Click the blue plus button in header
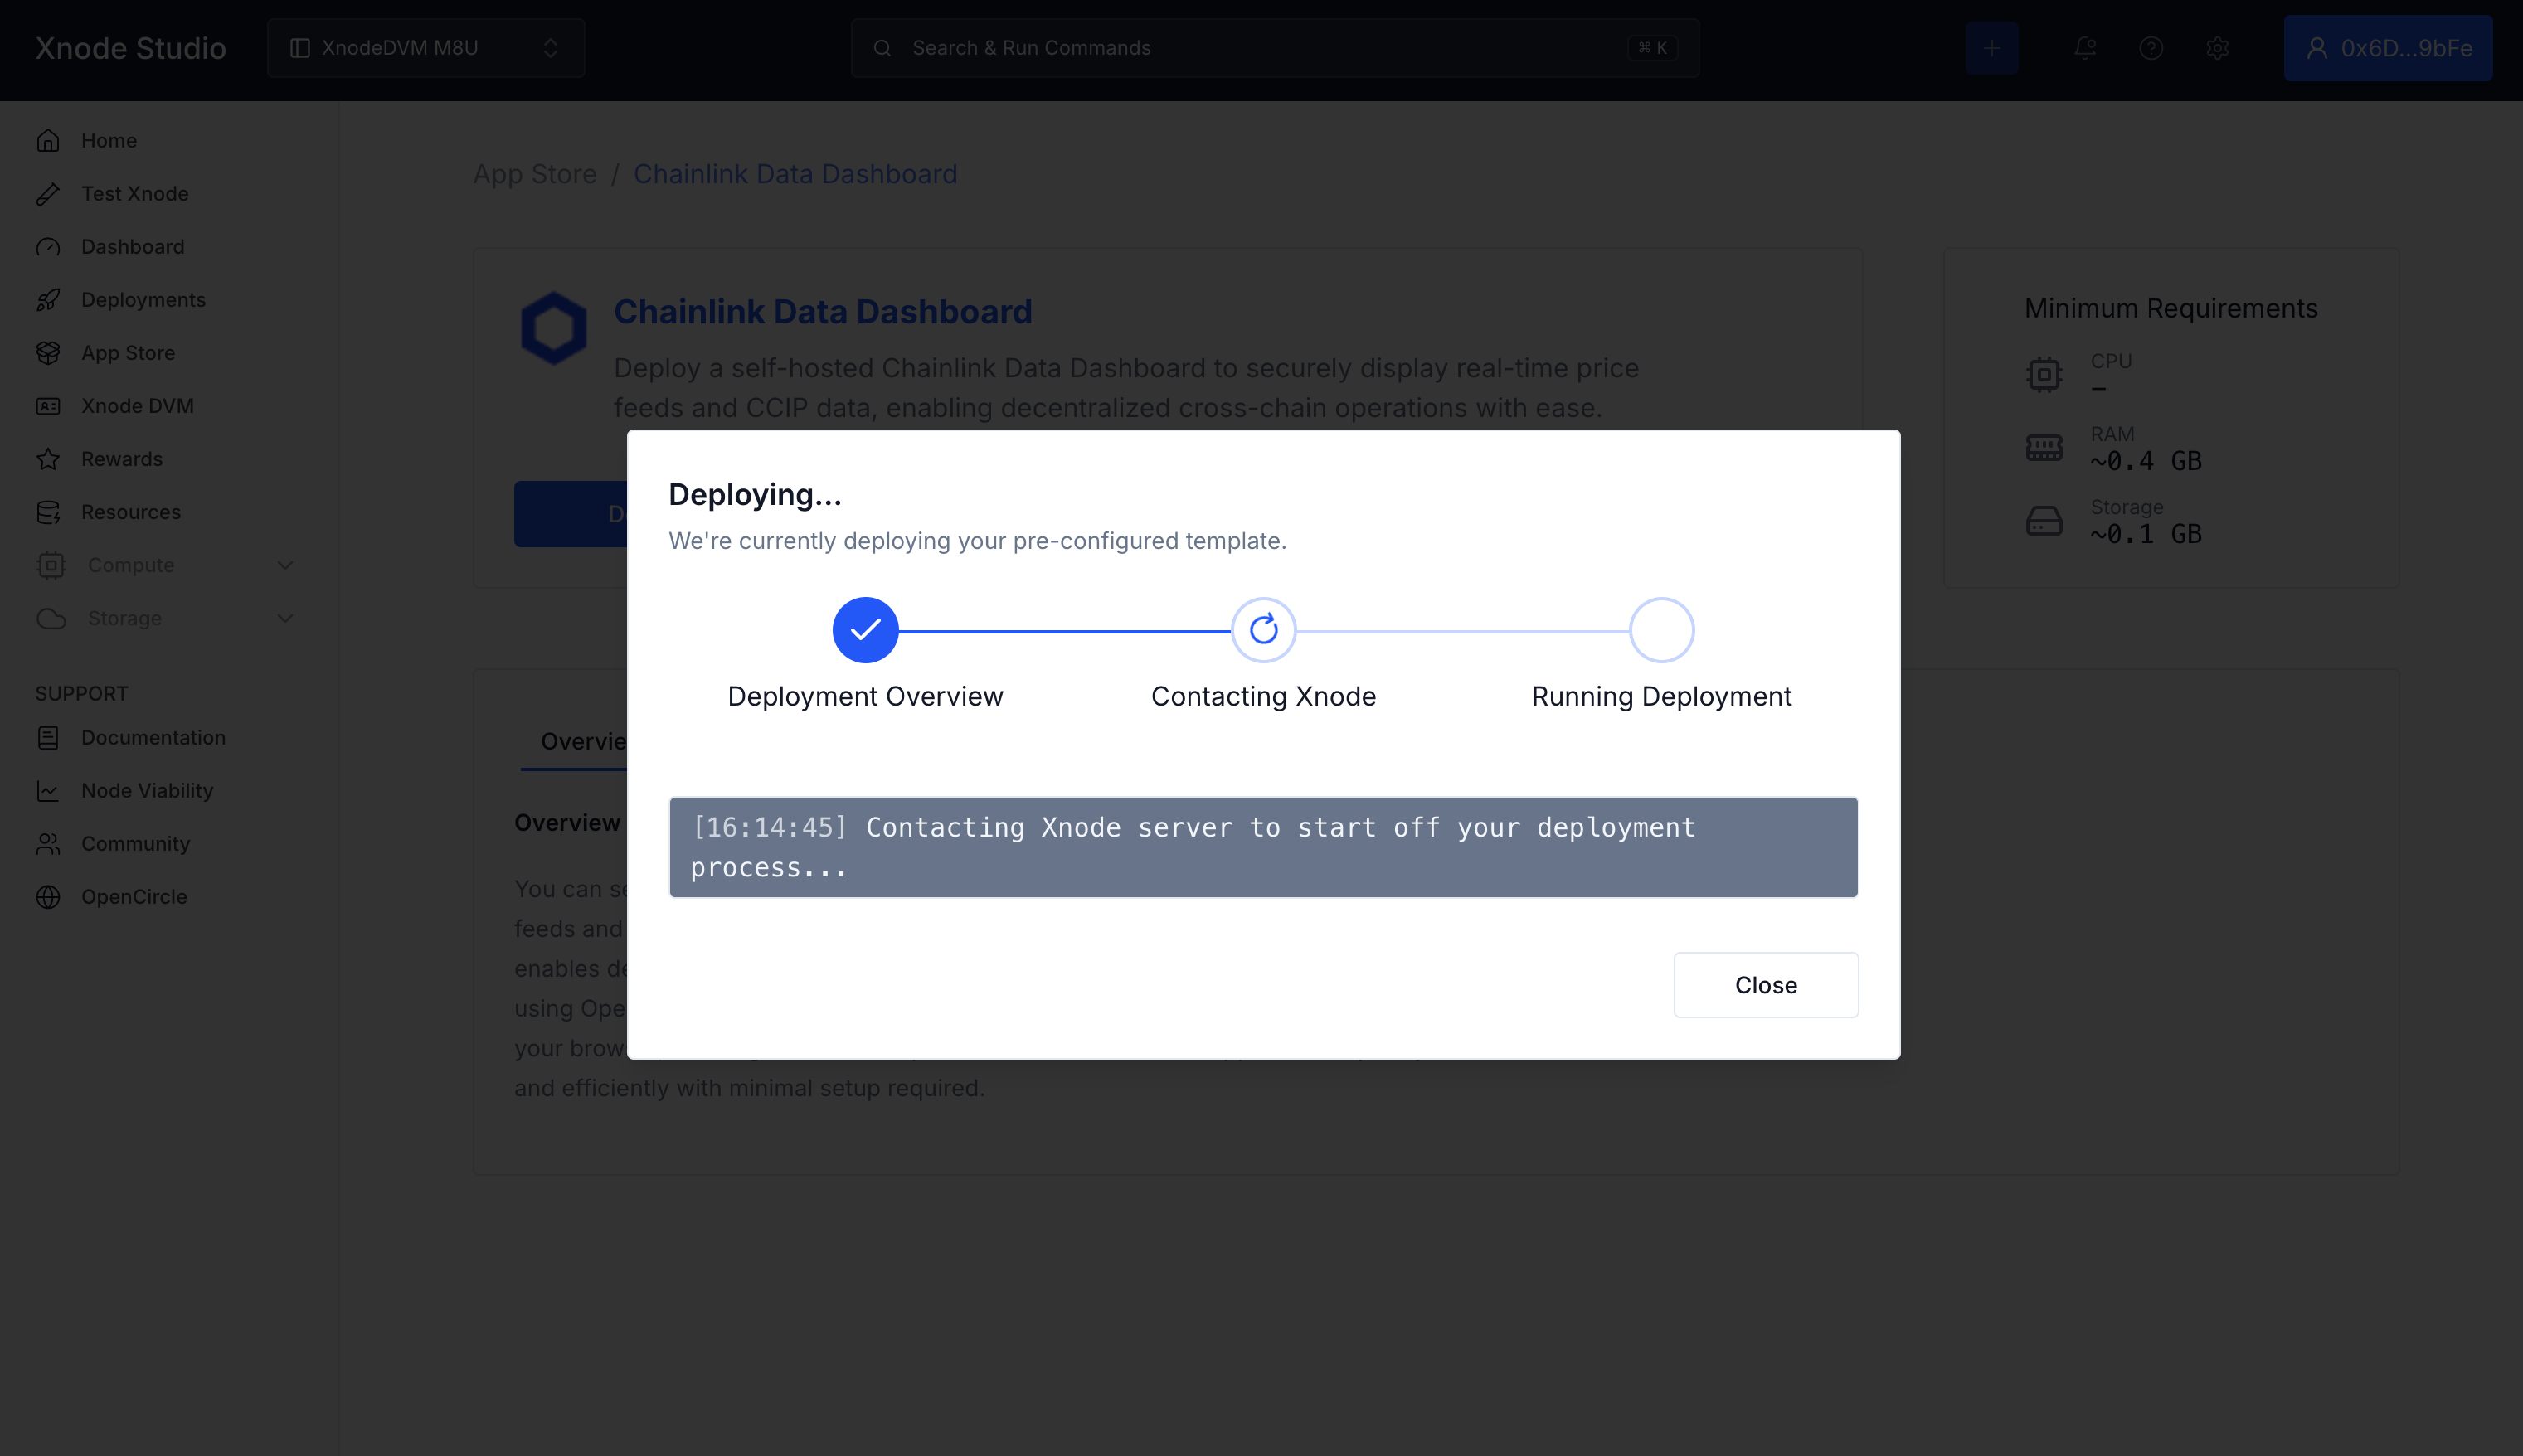Viewport: 2523px width, 1456px height. 1991,48
